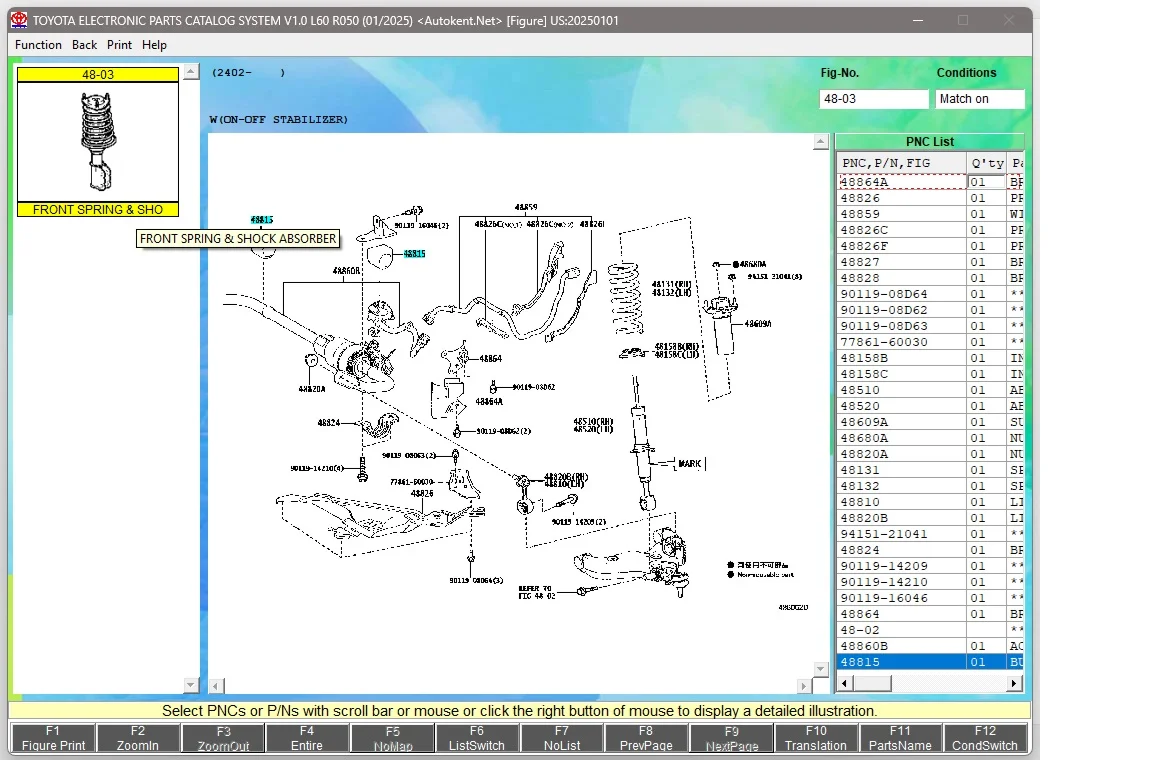
Task: Select PNC row 48158B
Action: pos(929,358)
